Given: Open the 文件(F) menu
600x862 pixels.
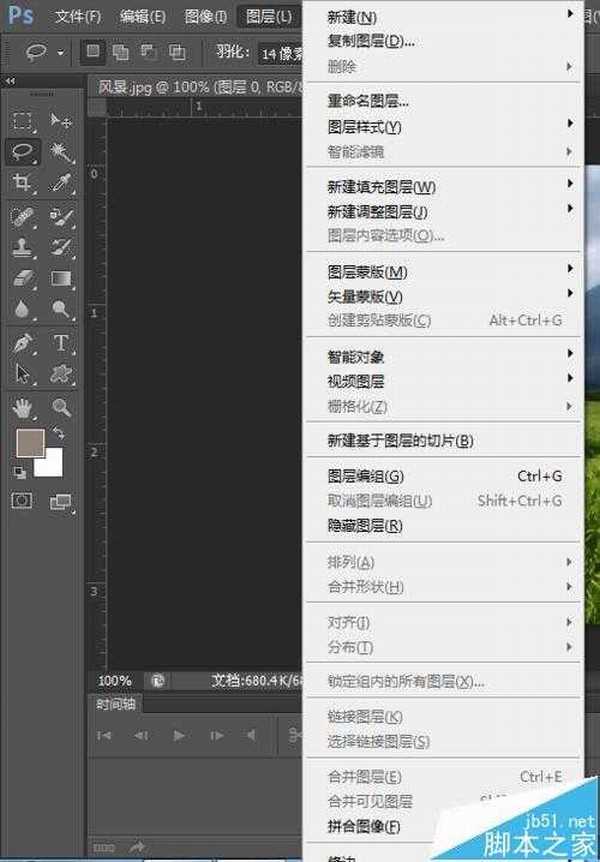Looking at the screenshot, I should [78, 17].
